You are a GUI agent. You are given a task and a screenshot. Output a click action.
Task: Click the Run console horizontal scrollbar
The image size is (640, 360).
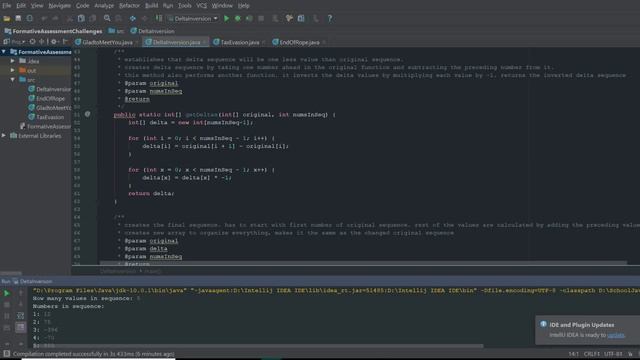pos(258,346)
